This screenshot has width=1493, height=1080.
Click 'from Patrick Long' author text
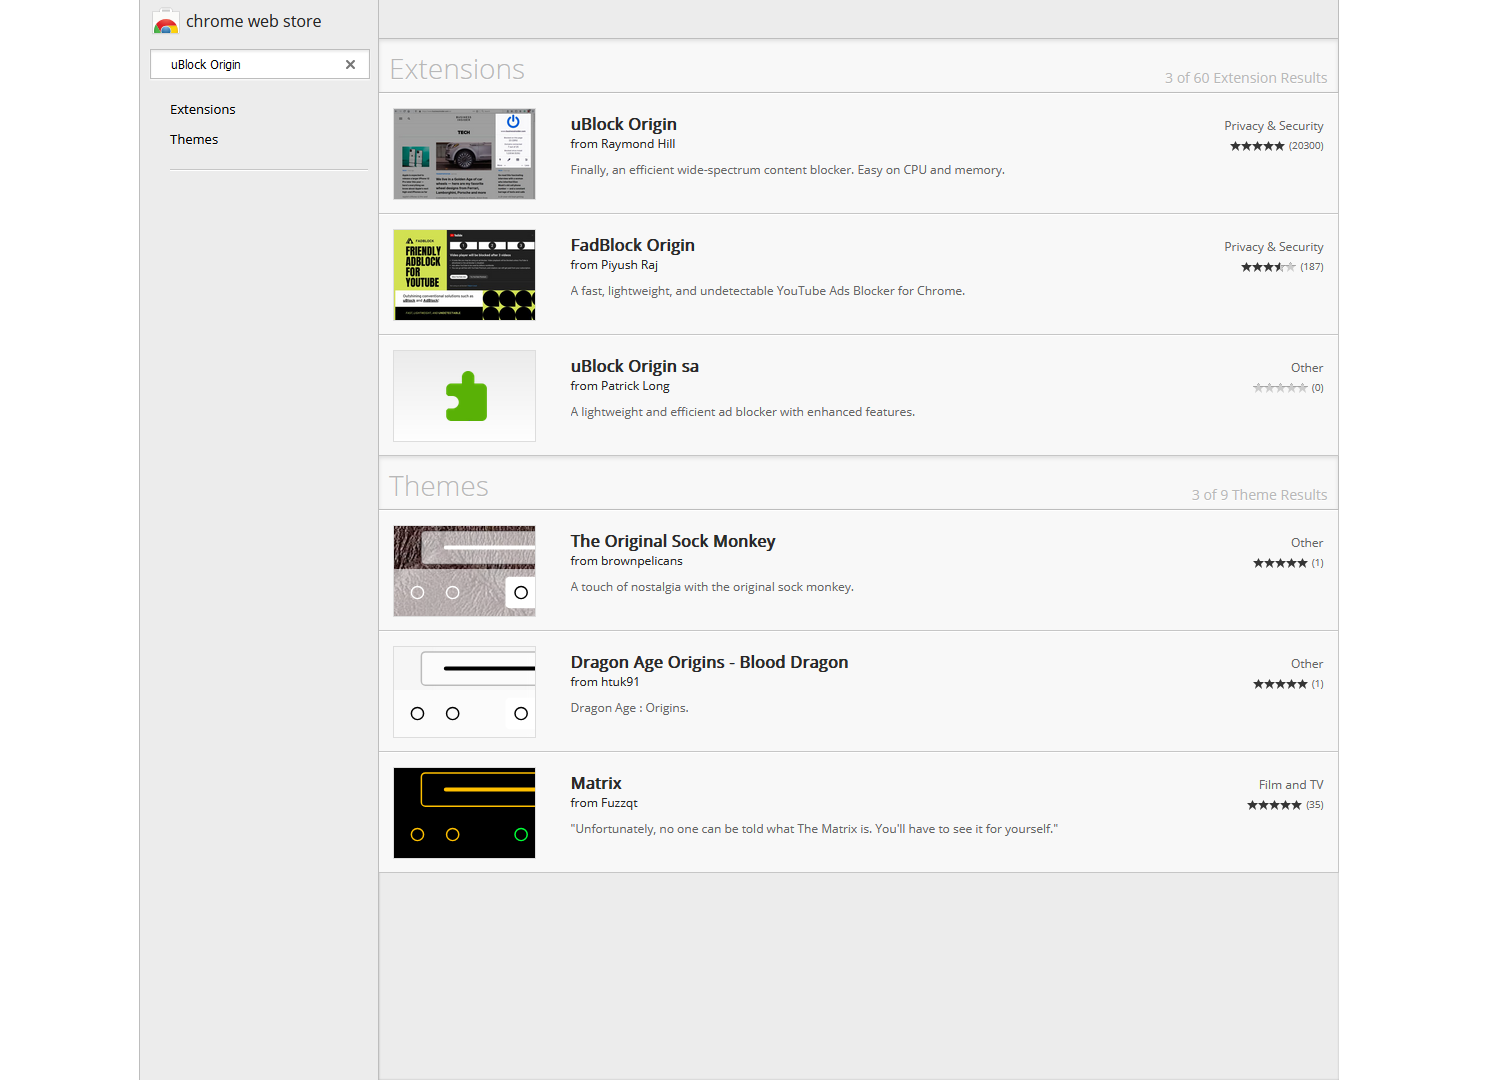pos(620,386)
